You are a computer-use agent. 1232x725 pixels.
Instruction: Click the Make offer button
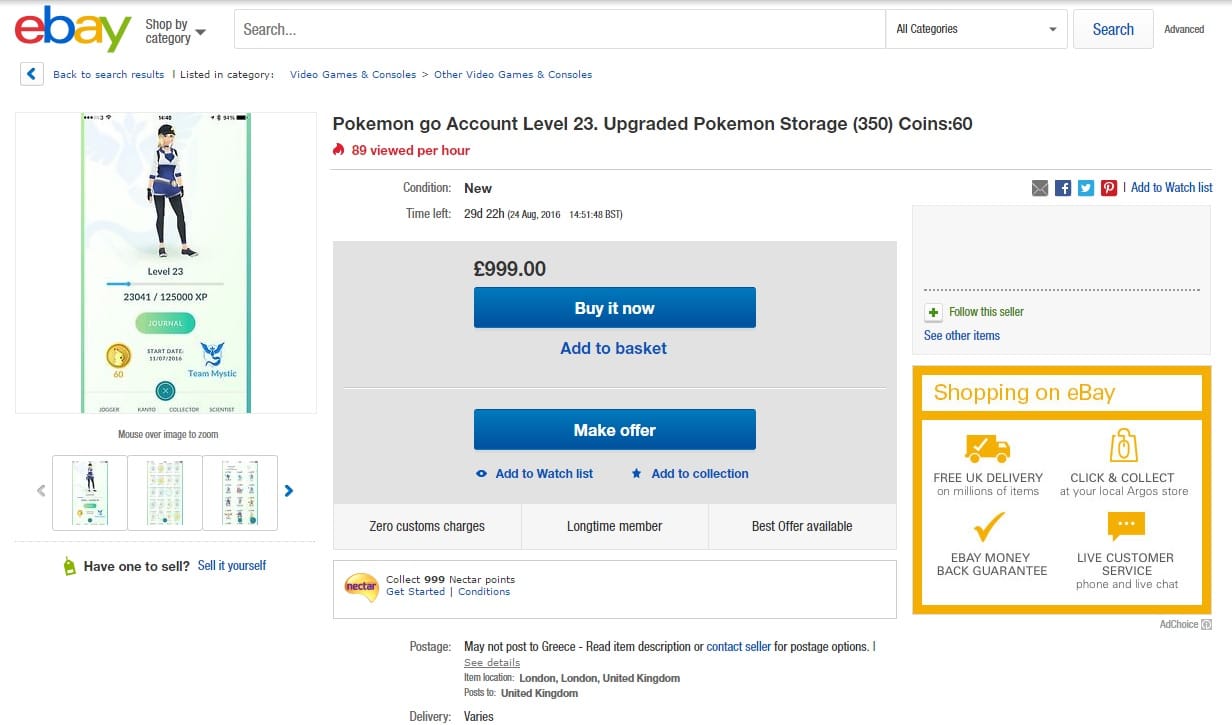point(615,430)
